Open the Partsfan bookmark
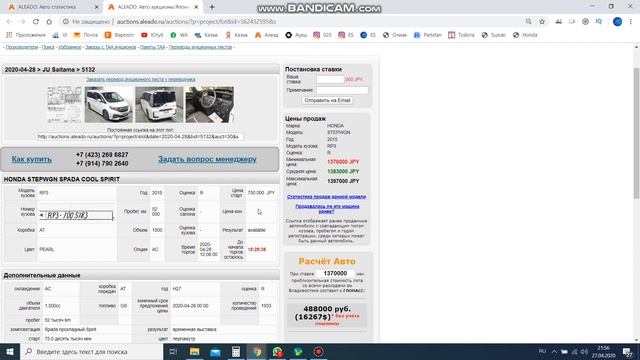640x360 pixels. (428, 35)
